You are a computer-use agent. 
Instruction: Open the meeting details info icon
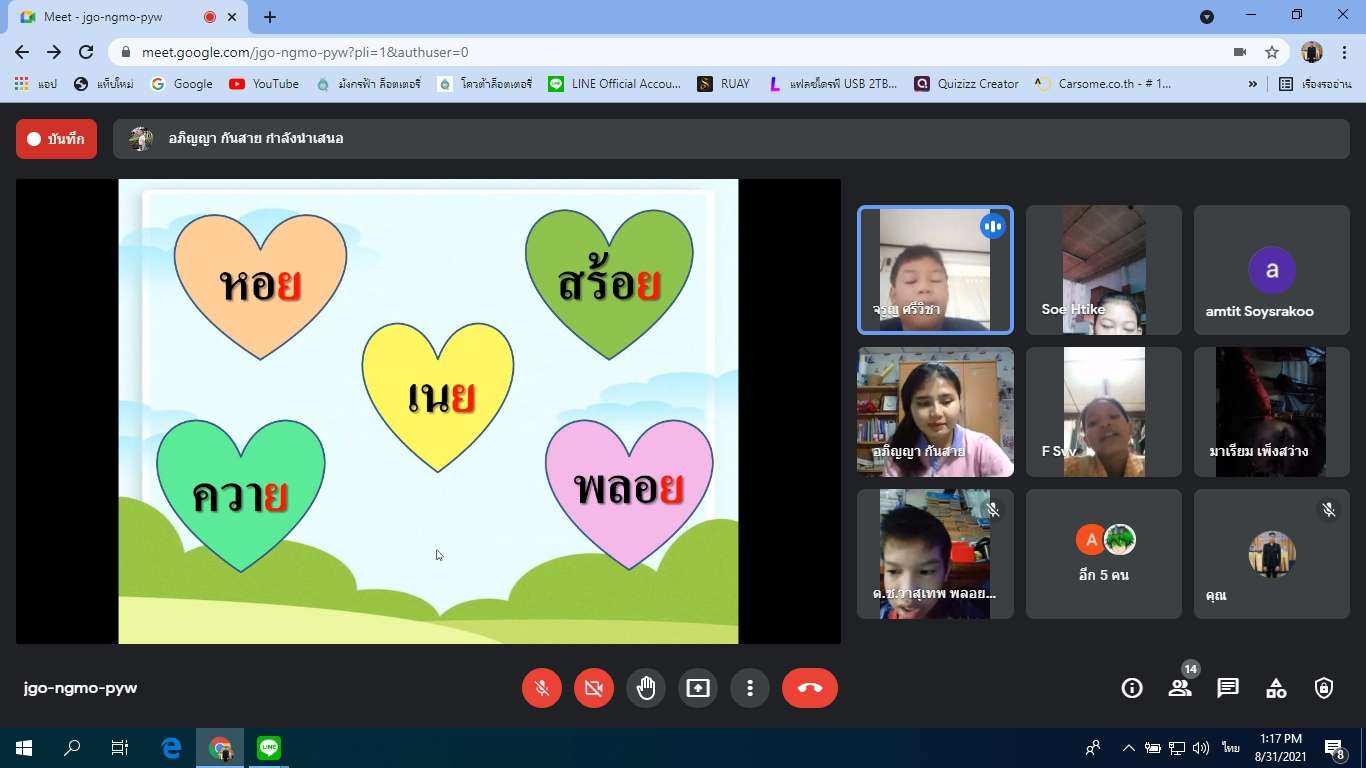(x=1132, y=688)
